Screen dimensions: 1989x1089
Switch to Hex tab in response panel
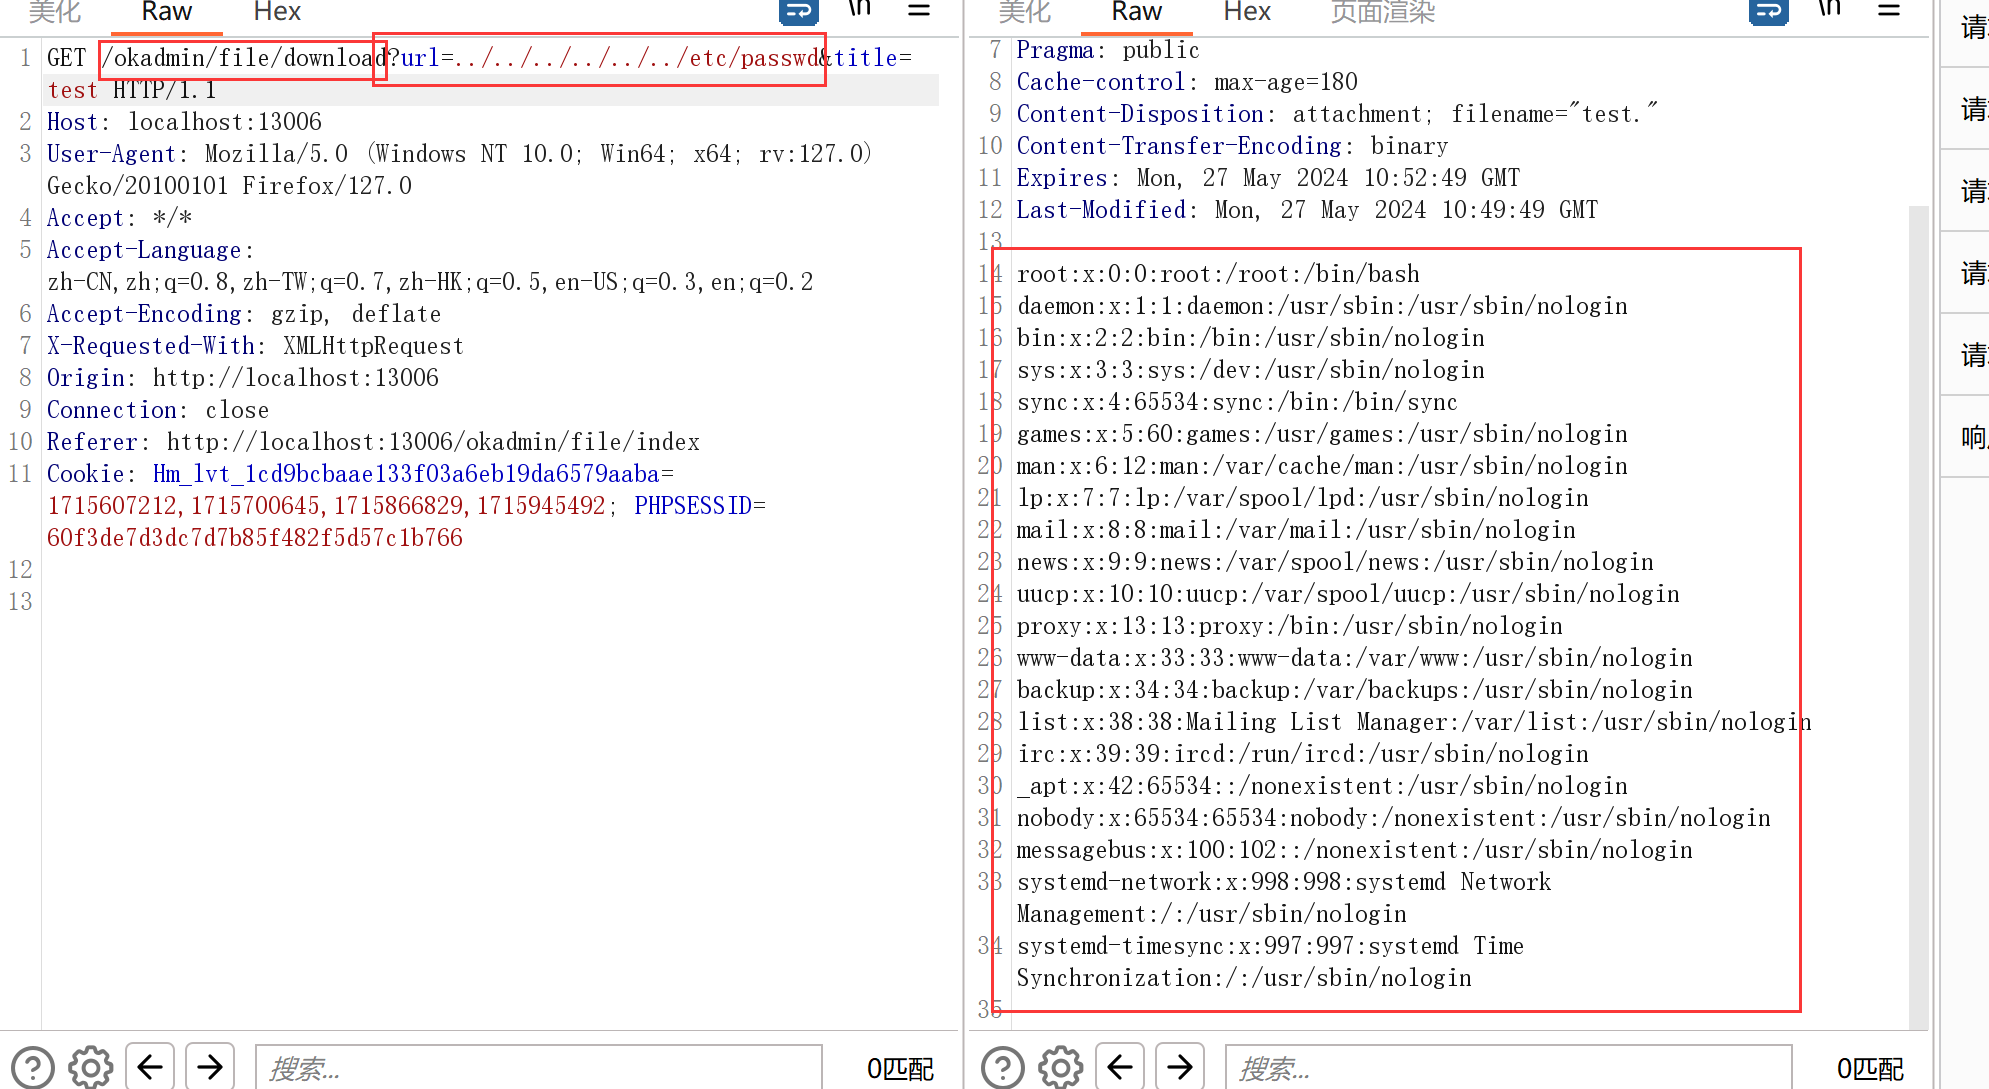click(x=1247, y=12)
